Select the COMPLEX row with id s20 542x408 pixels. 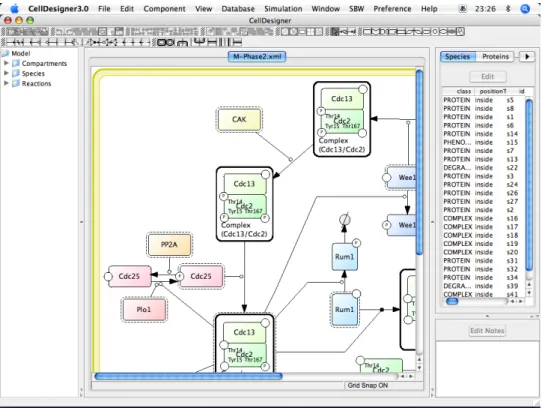tap(484, 252)
